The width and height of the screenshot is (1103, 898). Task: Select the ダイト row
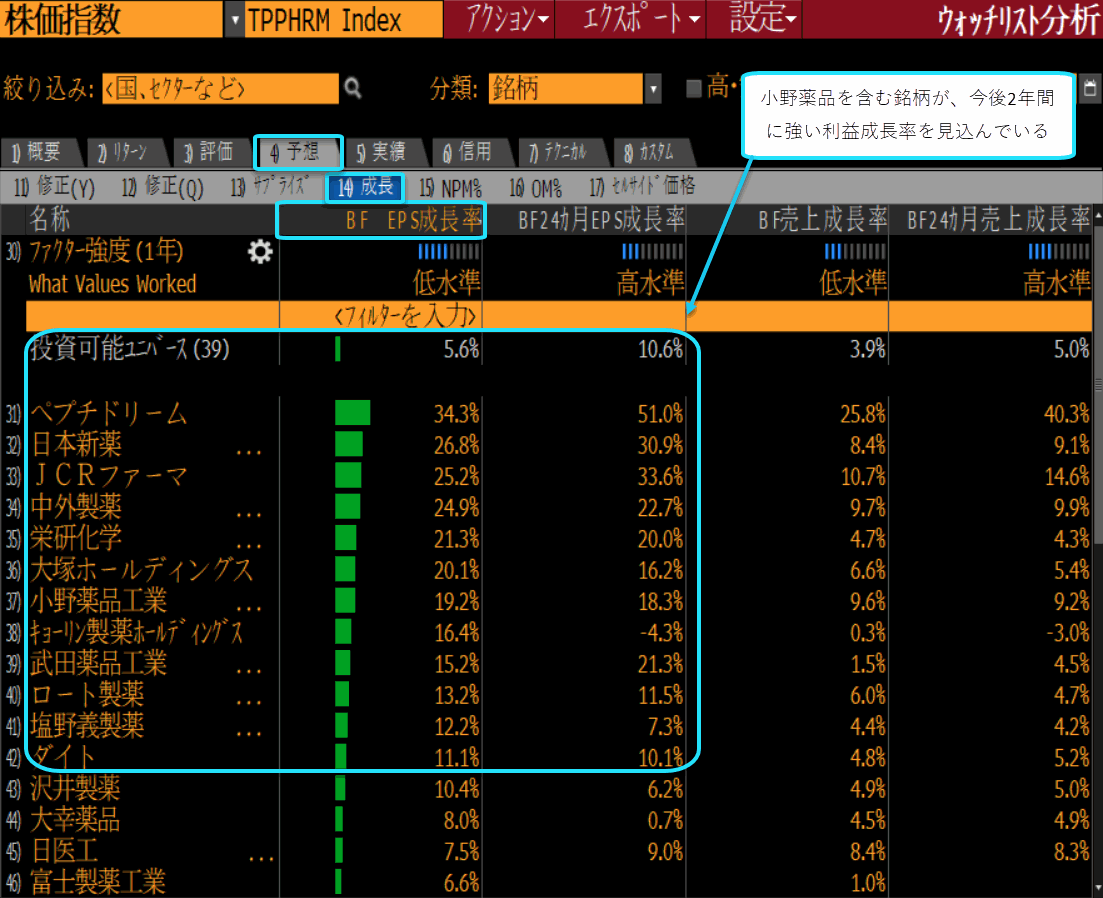(549, 757)
